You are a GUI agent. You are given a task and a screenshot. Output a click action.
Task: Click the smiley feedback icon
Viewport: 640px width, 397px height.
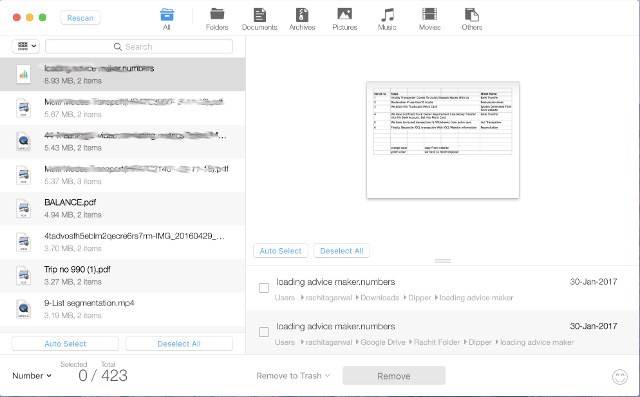[x=620, y=377]
